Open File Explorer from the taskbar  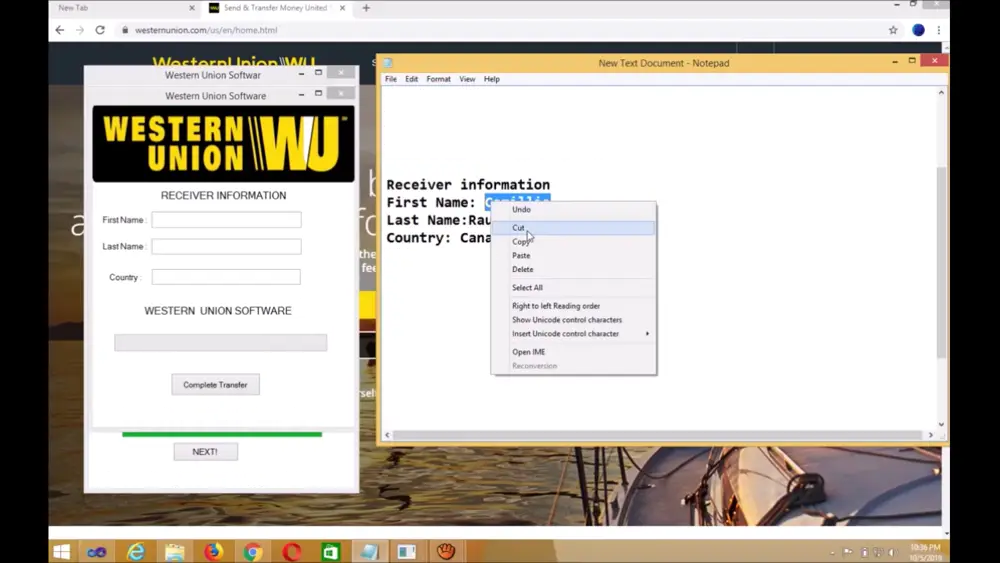tap(175, 552)
